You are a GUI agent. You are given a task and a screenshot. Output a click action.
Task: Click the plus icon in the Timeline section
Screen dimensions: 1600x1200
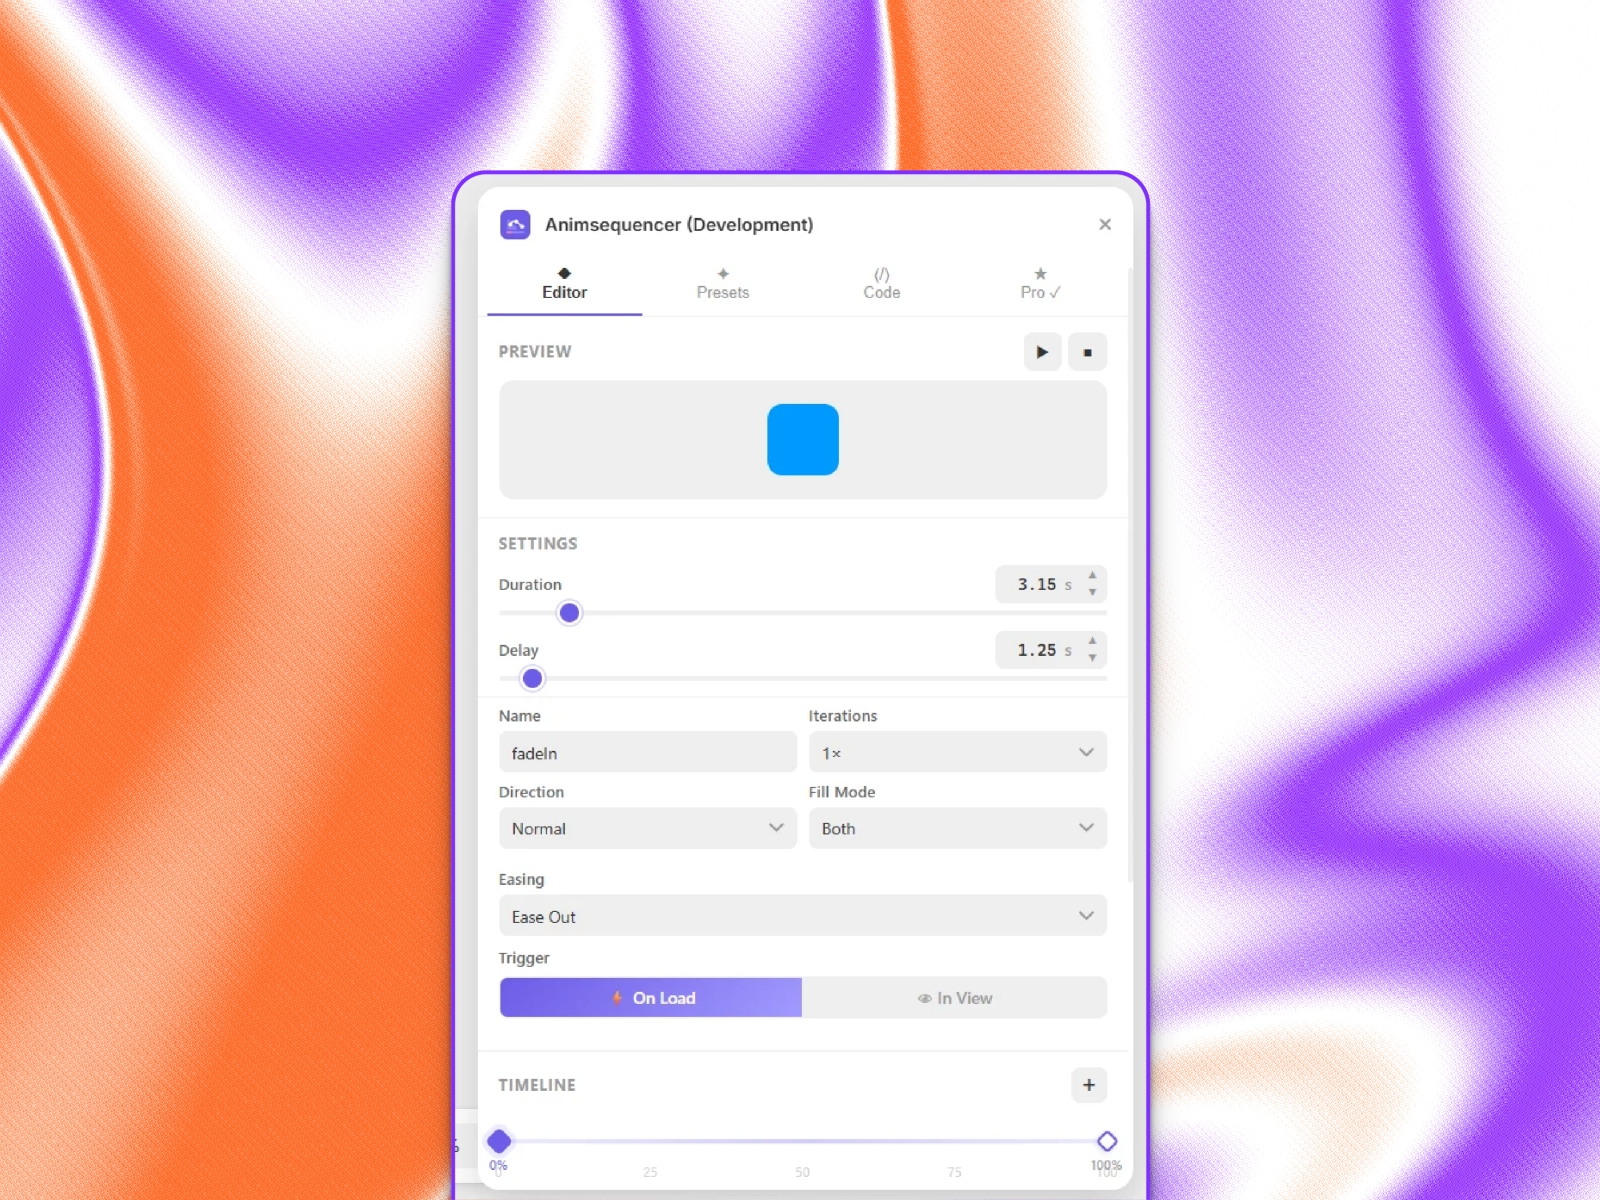point(1089,1085)
